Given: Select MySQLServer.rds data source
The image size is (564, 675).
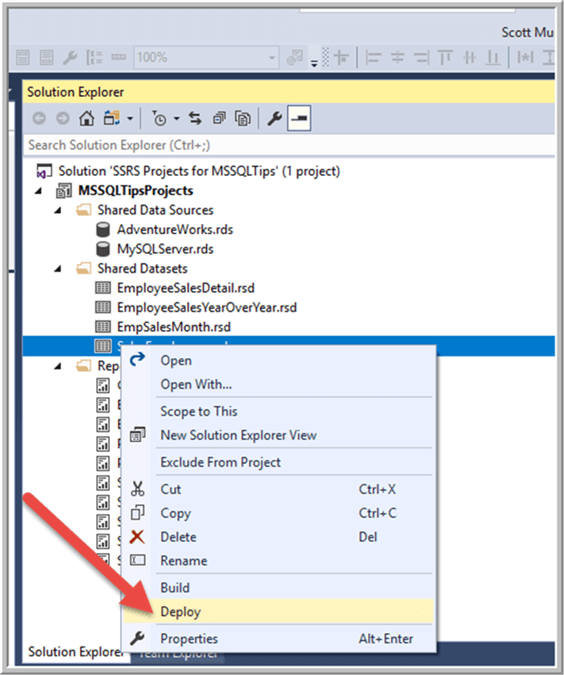Looking at the screenshot, I should tap(165, 249).
